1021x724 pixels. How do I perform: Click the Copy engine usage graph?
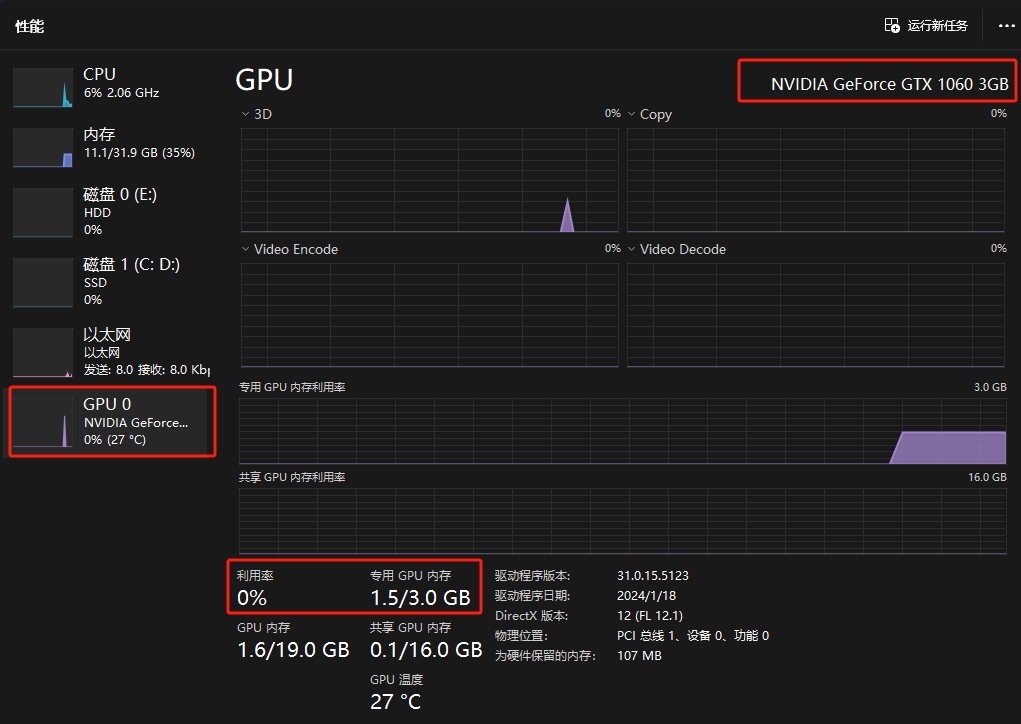(x=816, y=180)
